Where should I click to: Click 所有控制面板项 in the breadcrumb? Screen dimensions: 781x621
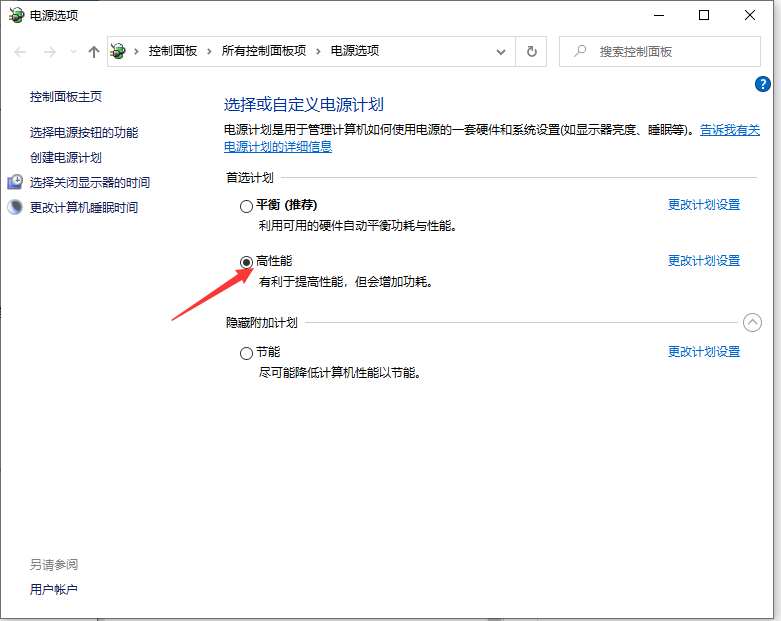coord(264,51)
